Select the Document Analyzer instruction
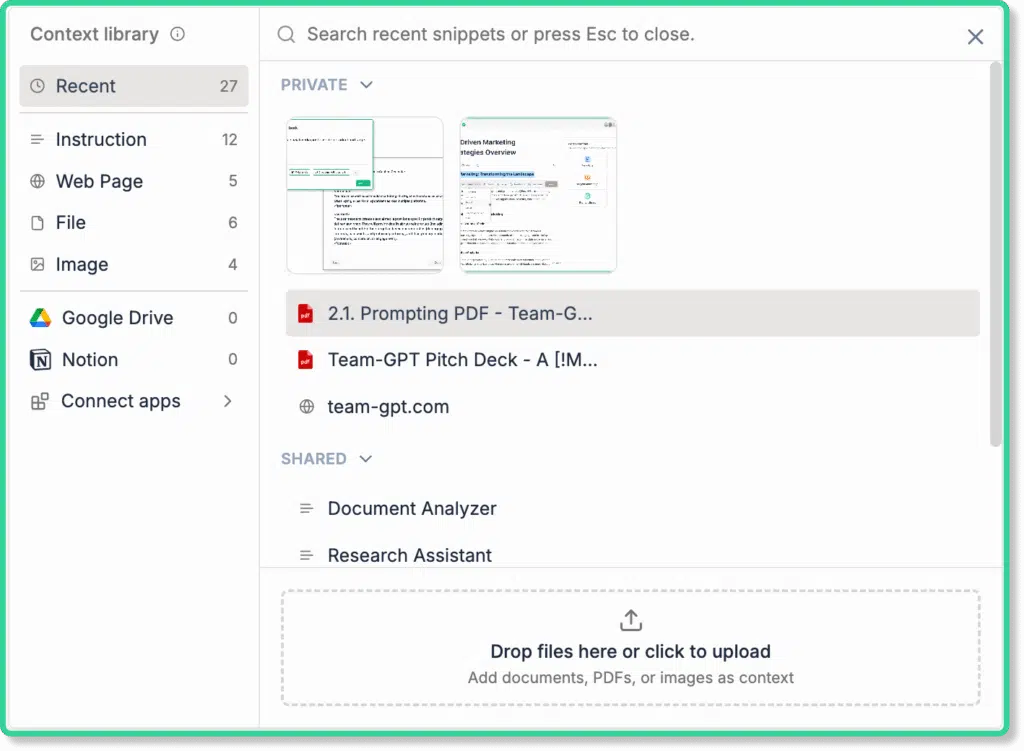The image size is (1024, 751). tap(633, 508)
